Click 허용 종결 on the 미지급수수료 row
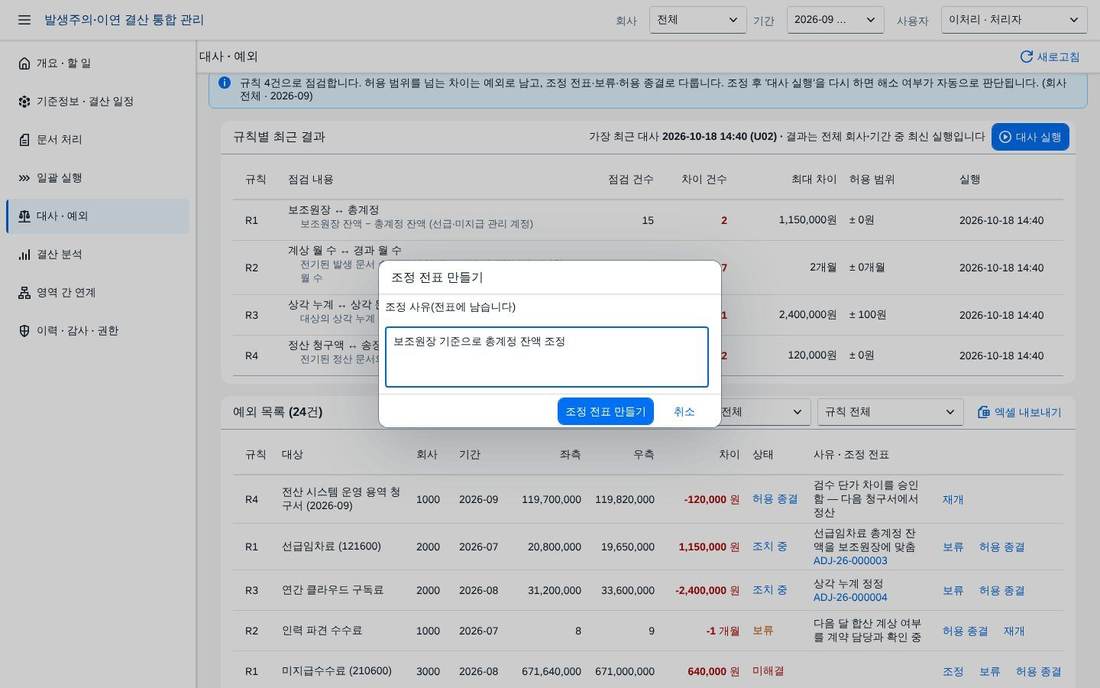The height and width of the screenshot is (688, 1100). click(x=1038, y=672)
